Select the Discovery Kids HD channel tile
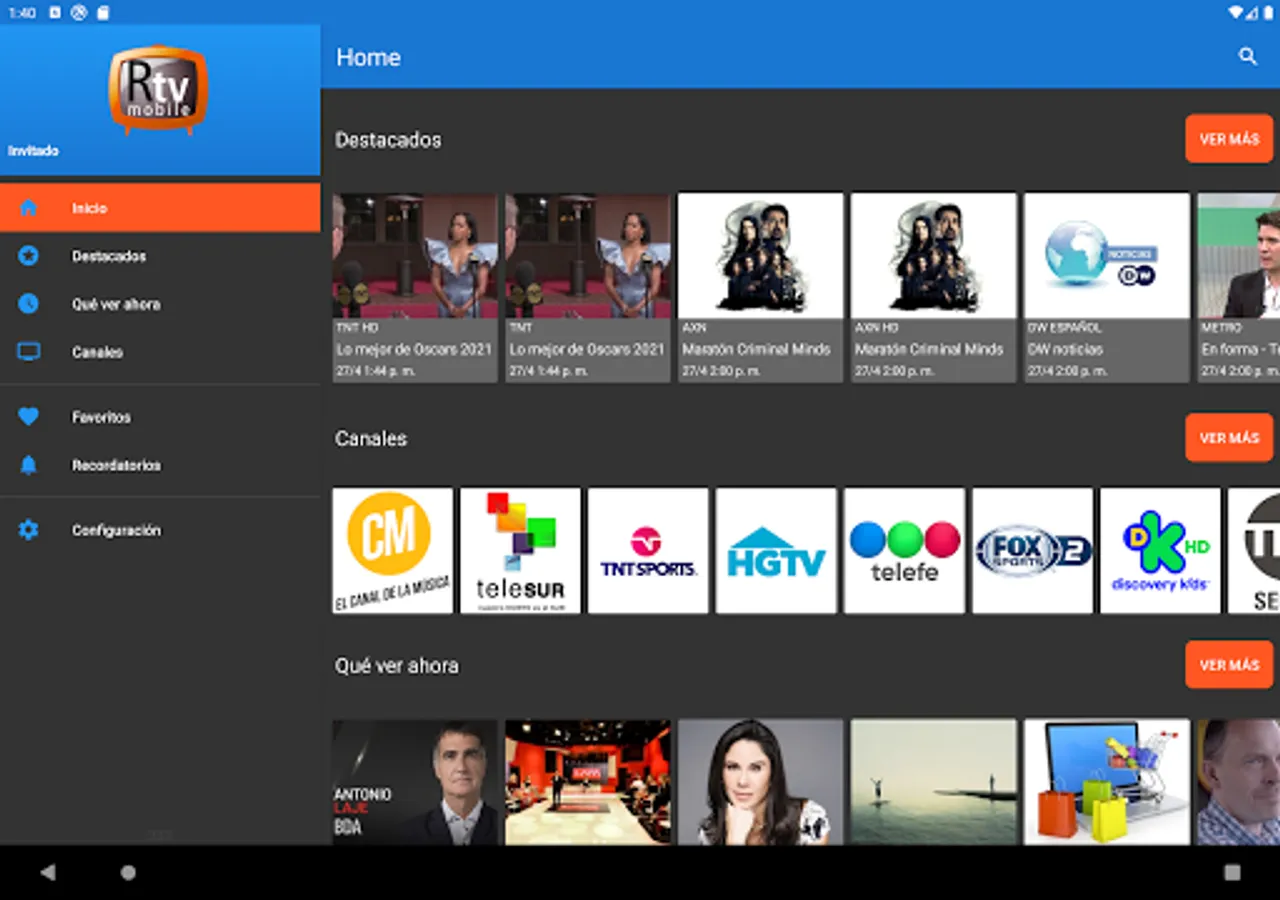This screenshot has width=1280, height=900. pyautogui.click(x=1160, y=551)
